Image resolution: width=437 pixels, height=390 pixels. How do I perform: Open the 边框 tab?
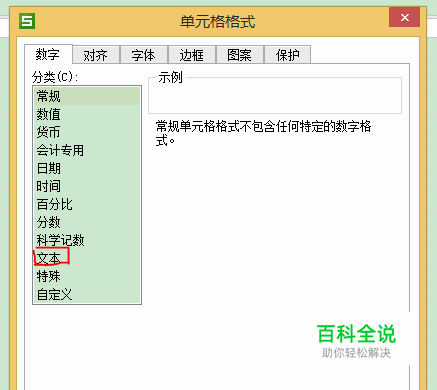pyautogui.click(x=192, y=55)
